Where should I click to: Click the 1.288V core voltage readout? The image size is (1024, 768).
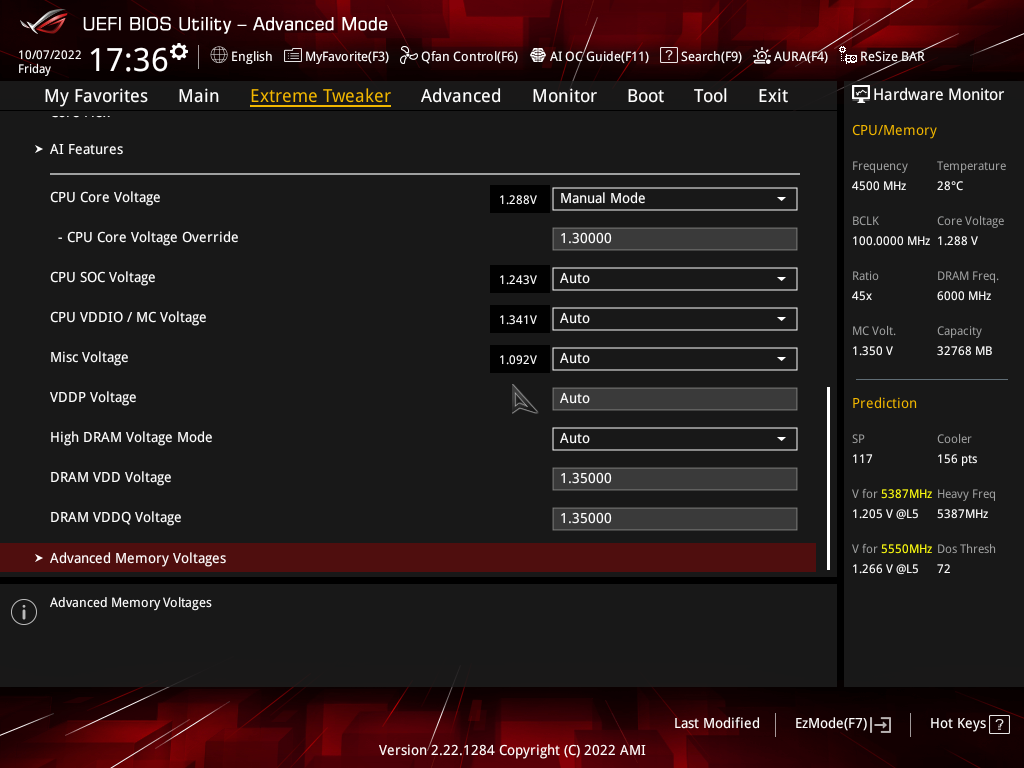coord(518,199)
